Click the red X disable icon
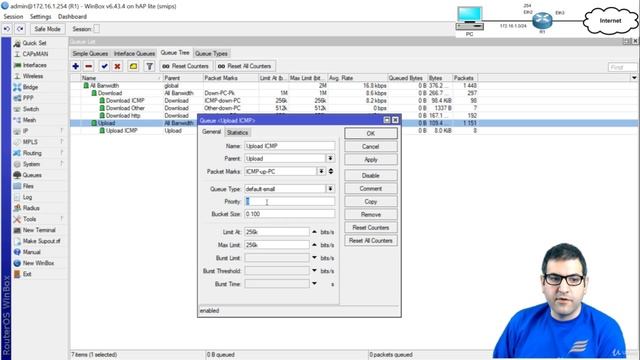The image size is (640, 360). [118, 66]
